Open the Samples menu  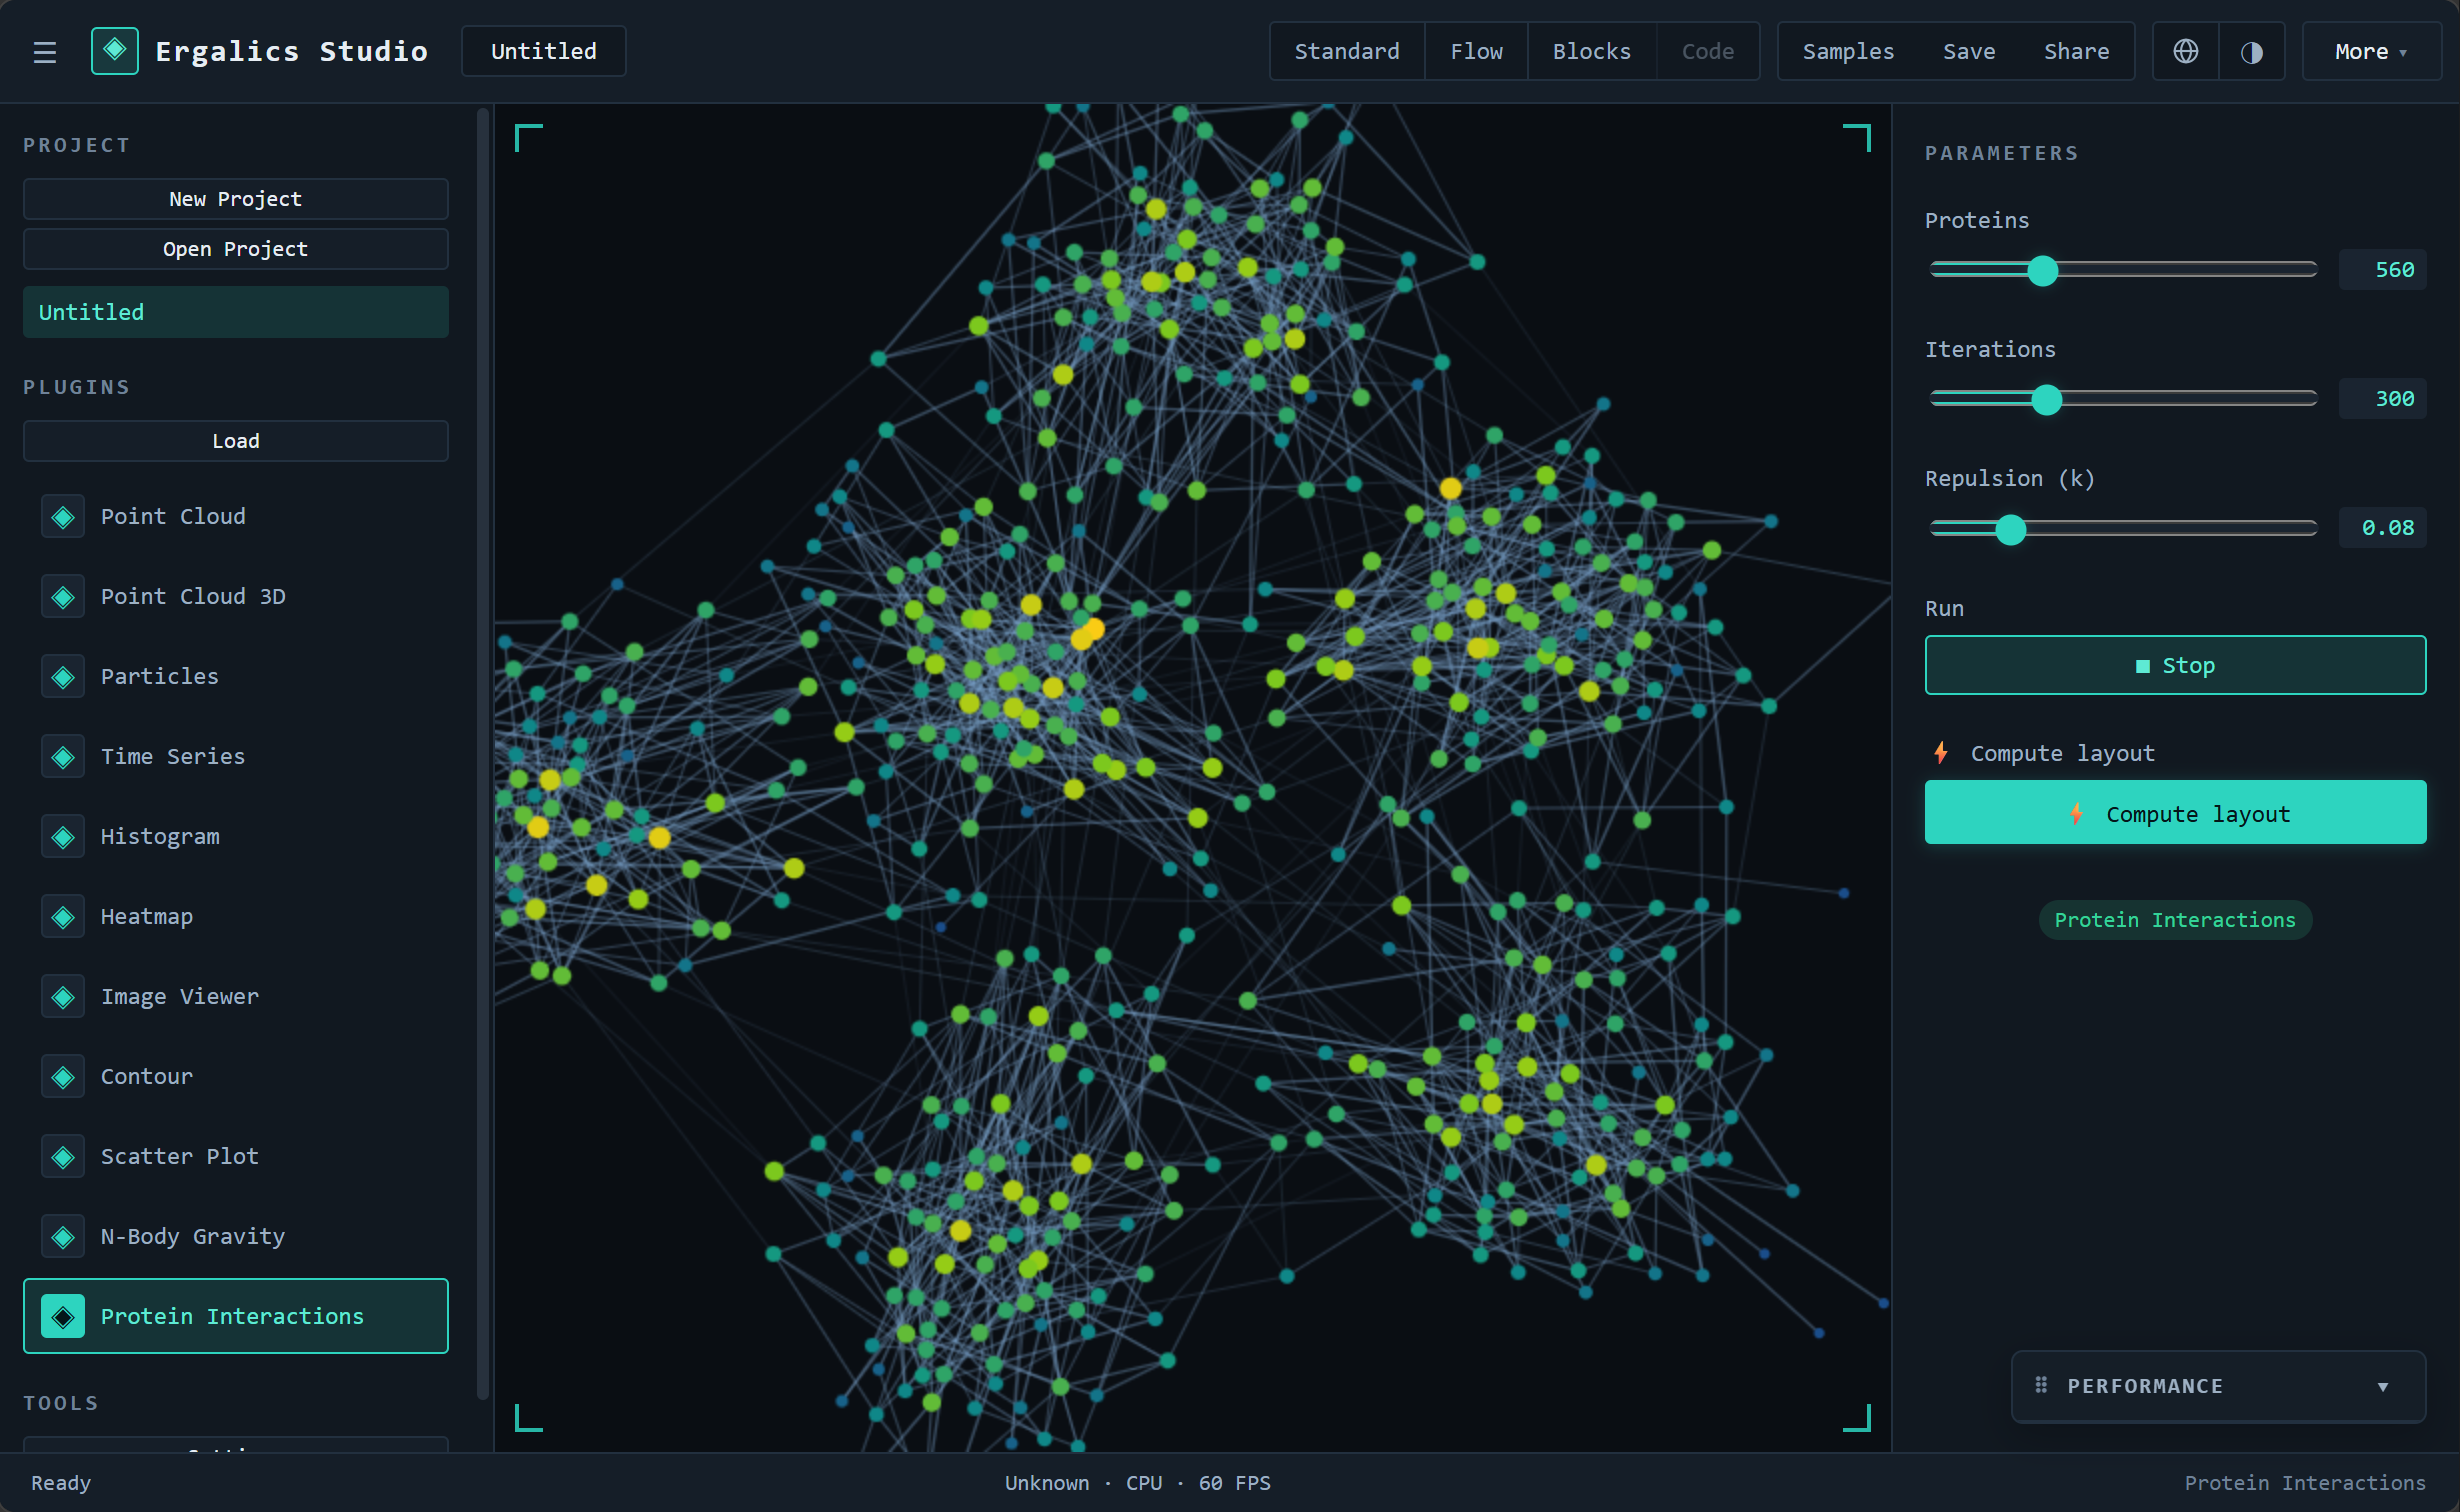coord(1848,51)
